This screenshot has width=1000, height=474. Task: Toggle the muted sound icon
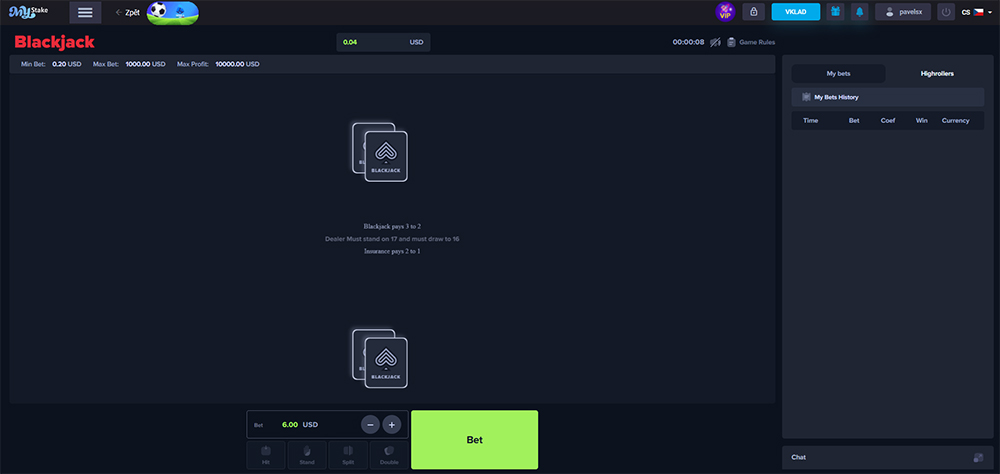(715, 42)
